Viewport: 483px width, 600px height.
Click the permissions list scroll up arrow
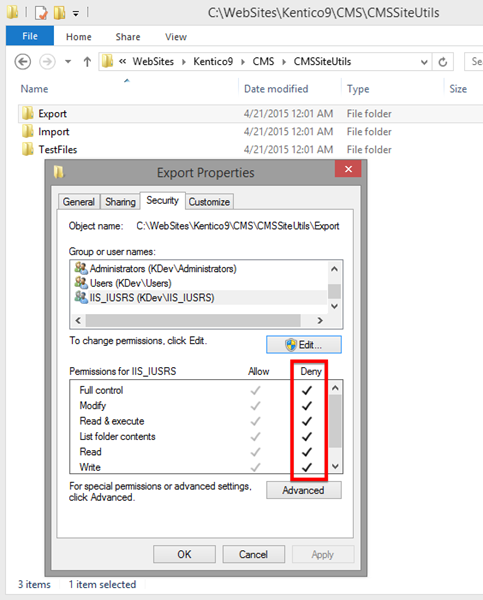[x=335, y=388]
